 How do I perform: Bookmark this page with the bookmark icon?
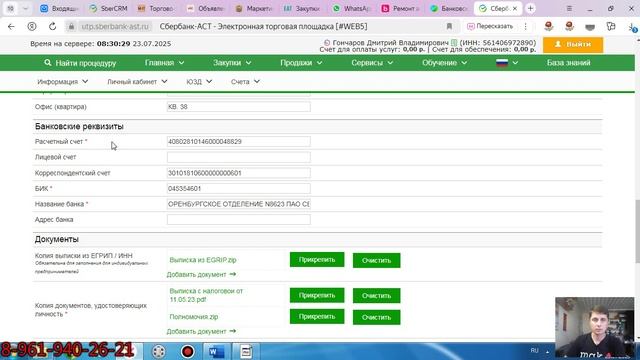[x=449, y=27]
